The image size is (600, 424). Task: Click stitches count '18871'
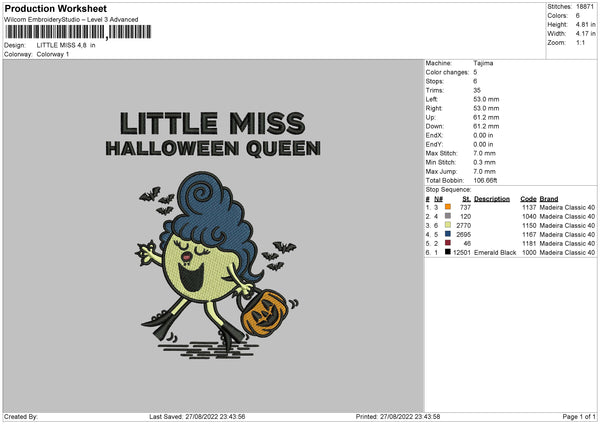click(585, 7)
